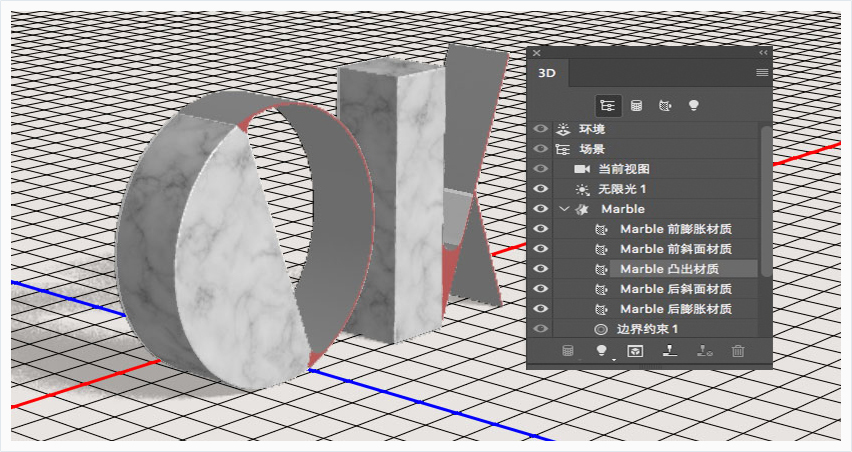The width and height of the screenshot is (852, 452).
Task: Click the render cube icon at panel bottom
Action: tap(635, 351)
